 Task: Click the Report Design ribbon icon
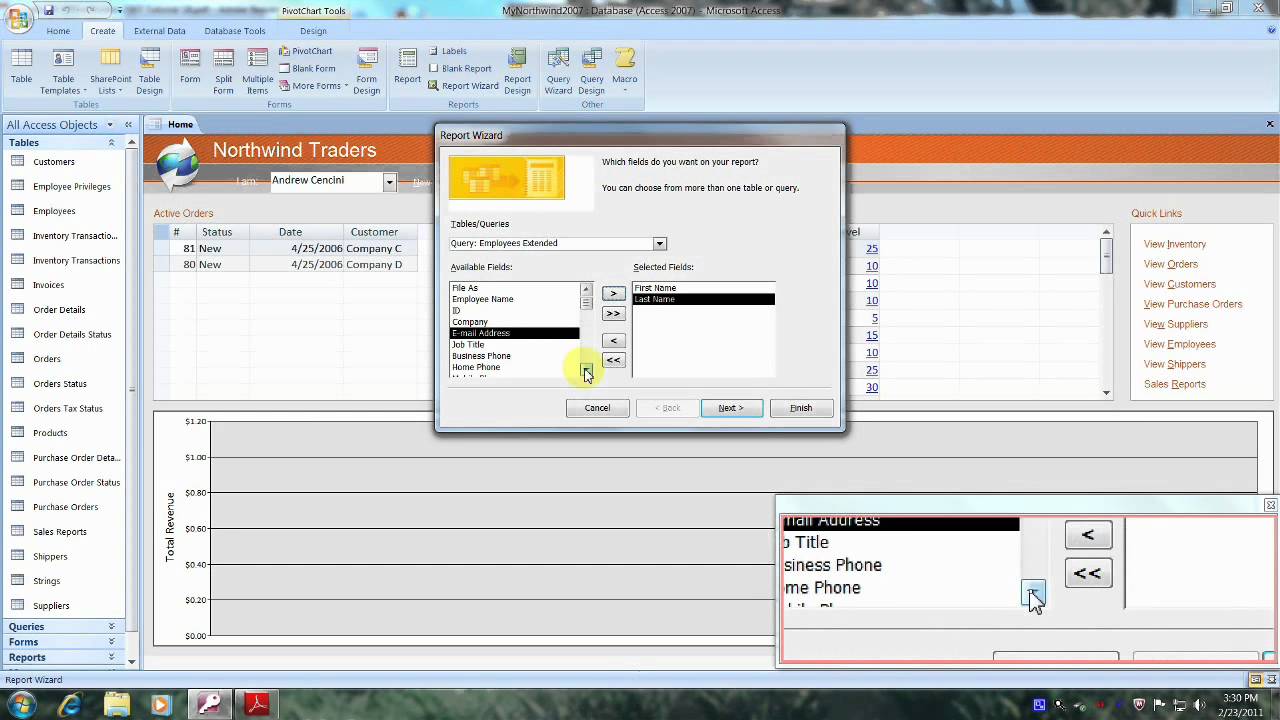coord(518,71)
